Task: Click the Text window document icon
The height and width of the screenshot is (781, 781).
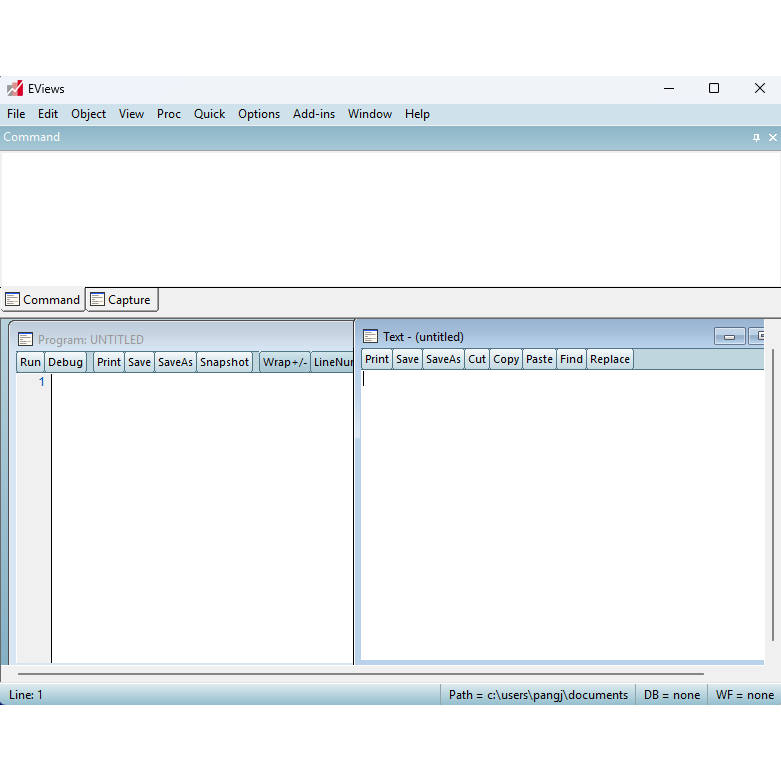Action: (370, 337)
